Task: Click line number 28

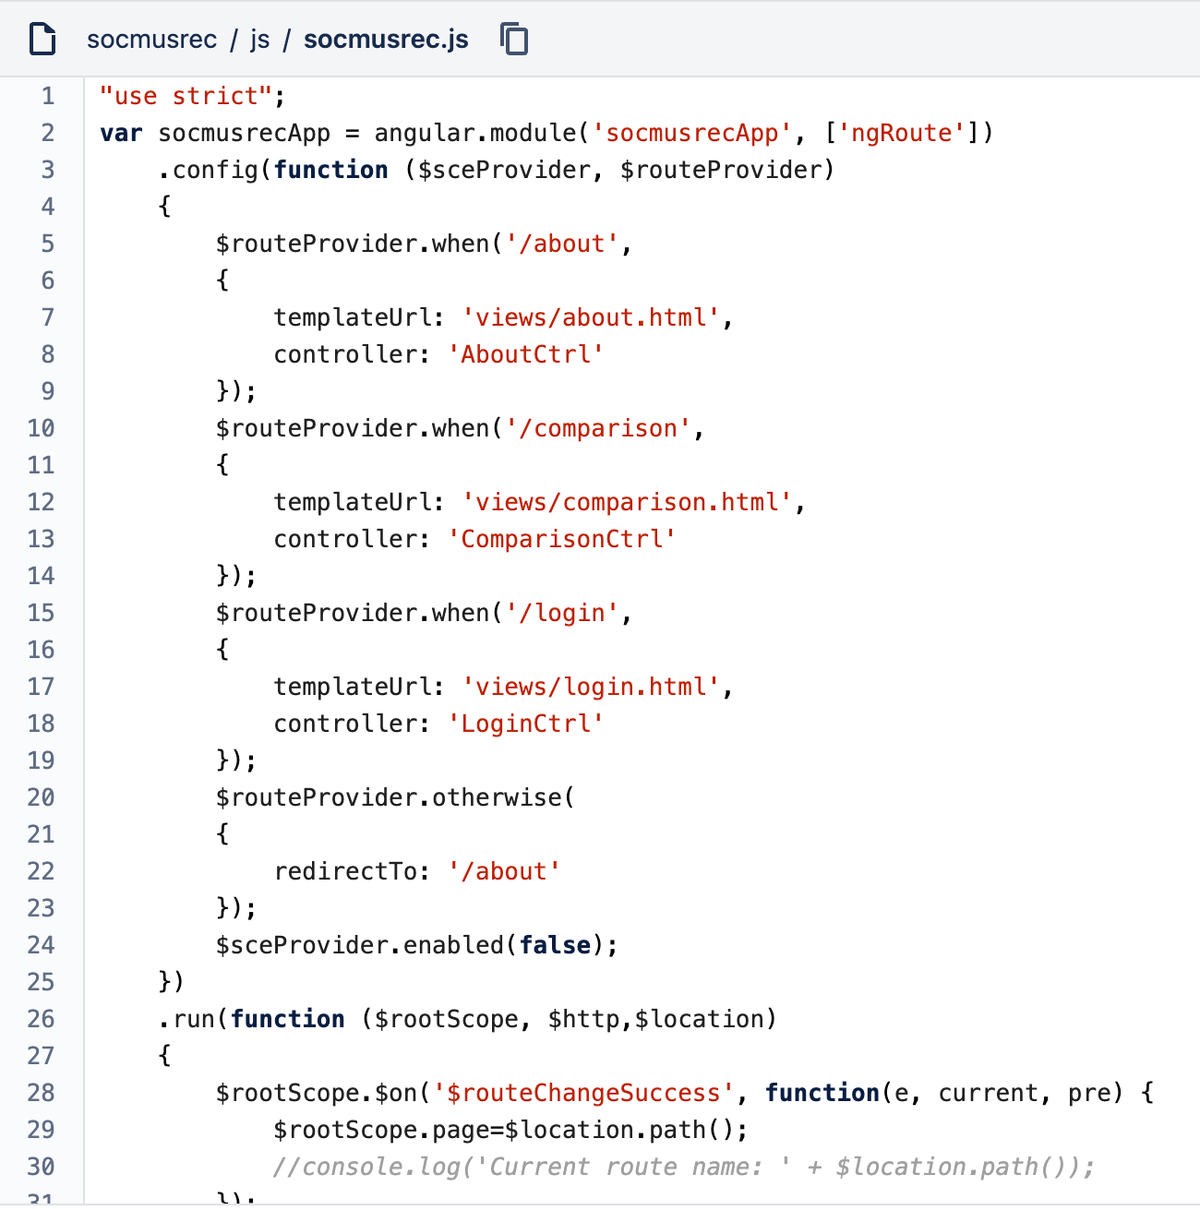Action: click(x=41, y=1093)
